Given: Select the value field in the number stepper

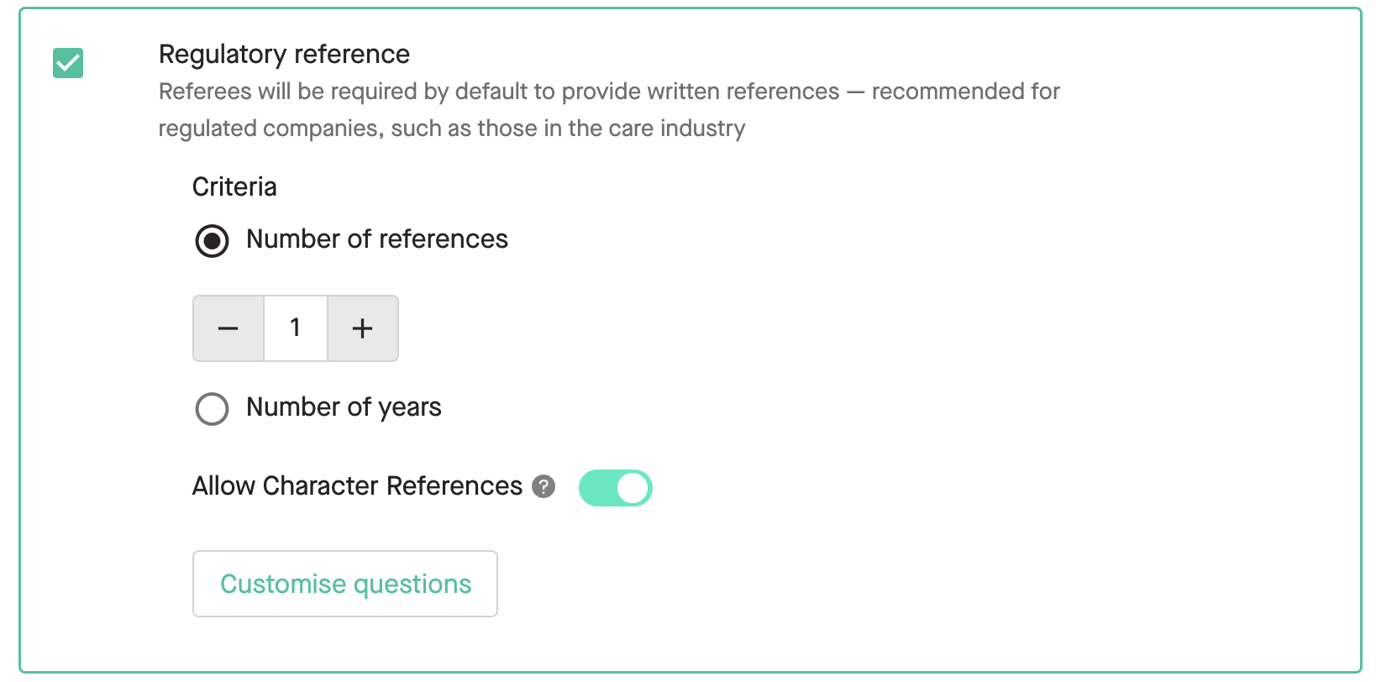Looking at the screenshot, I should [295, 328].
